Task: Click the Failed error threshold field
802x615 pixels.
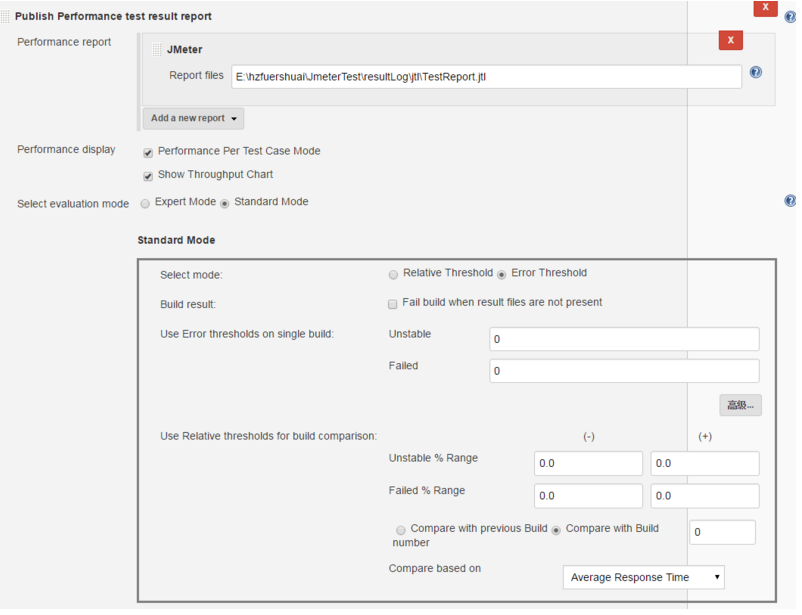Action: pos(624,371)
